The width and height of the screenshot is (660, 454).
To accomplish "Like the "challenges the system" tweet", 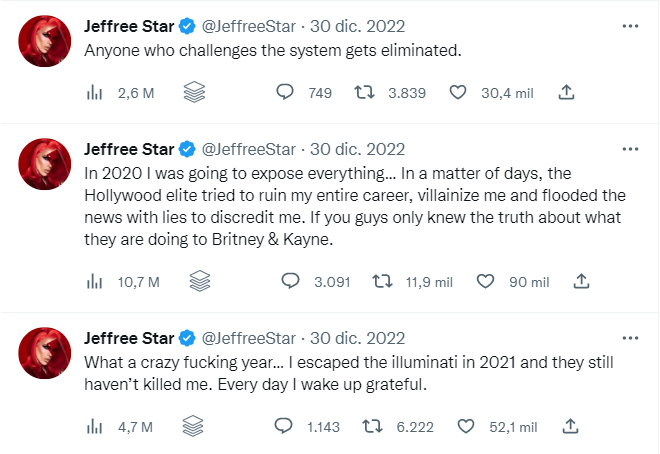I will tap(459, 93).
